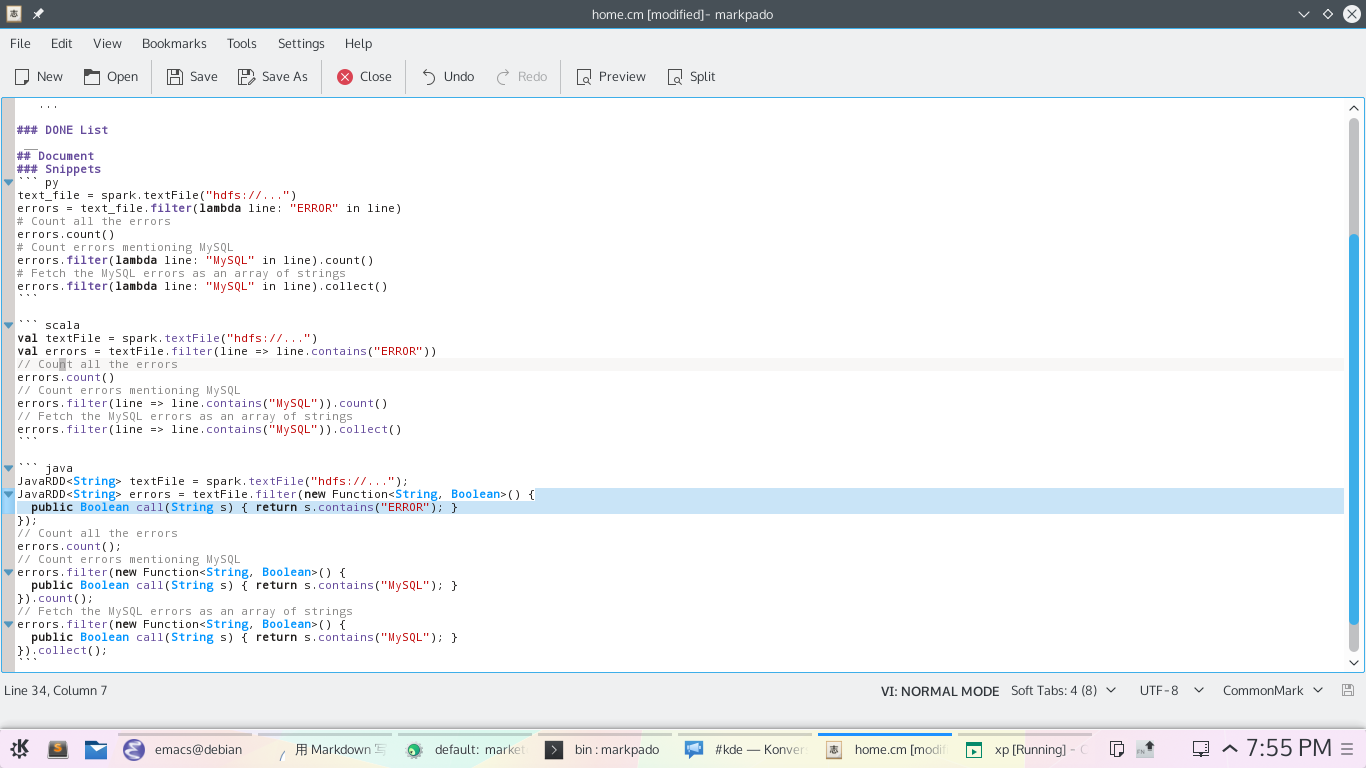Screen dimensions: 1366x768
Task: Open the File menu
Action: tap(20, 43)
